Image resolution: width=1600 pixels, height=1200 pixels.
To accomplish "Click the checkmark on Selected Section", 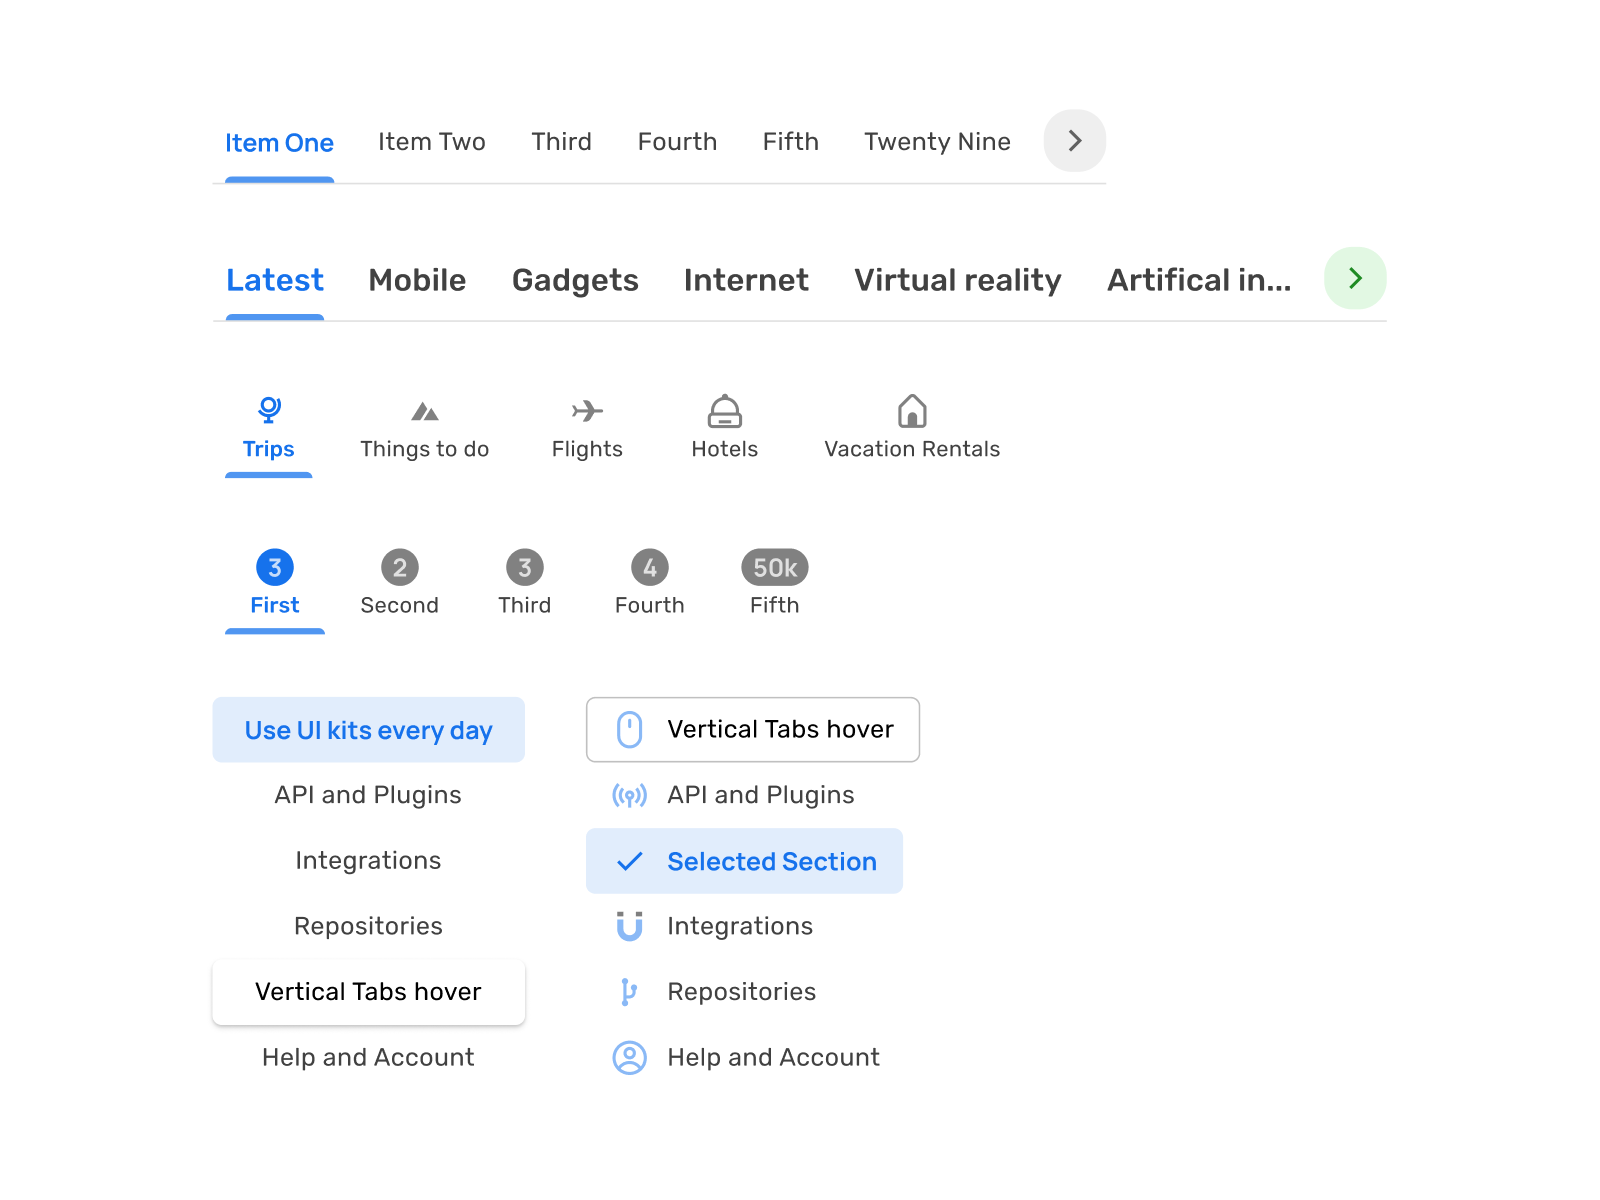I will coord(629,861).
